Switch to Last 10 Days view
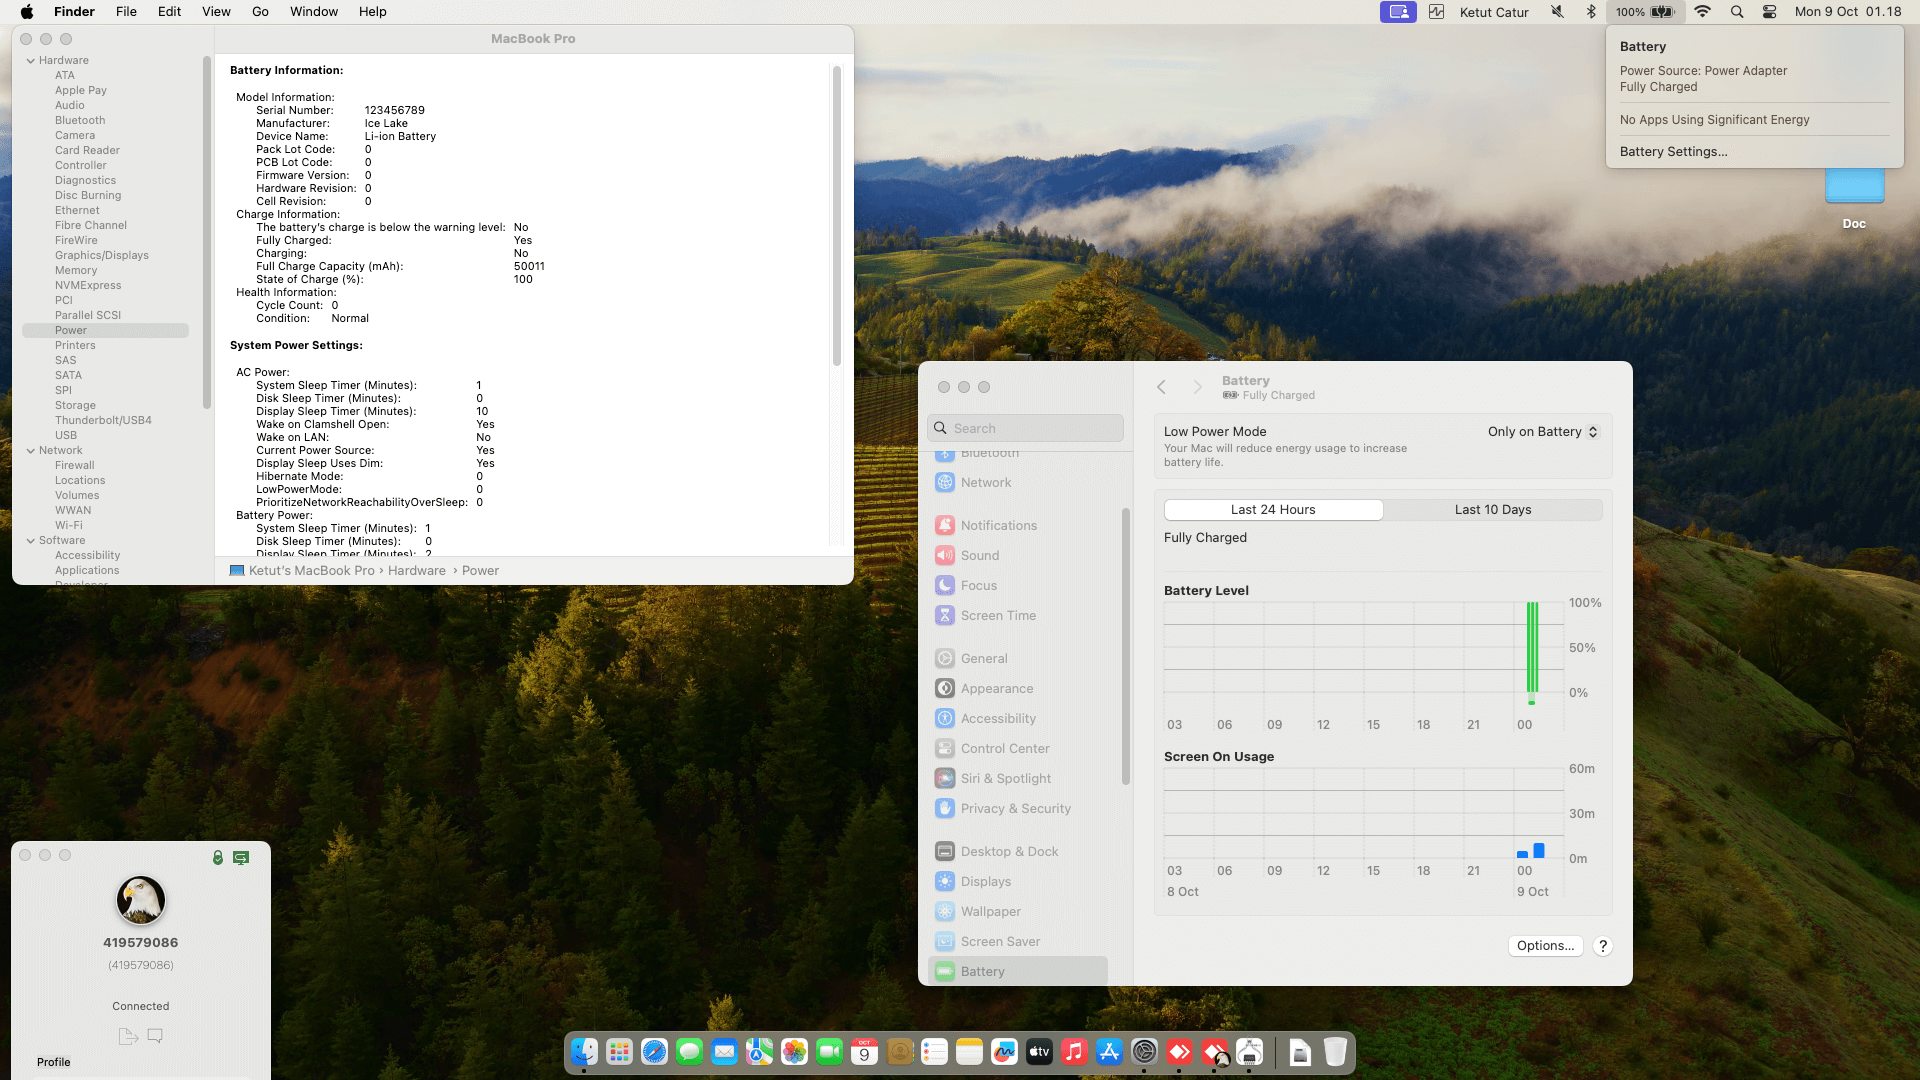Image resolution: width=1920 pixels, height=1080 pixels. coord(1492,510)
